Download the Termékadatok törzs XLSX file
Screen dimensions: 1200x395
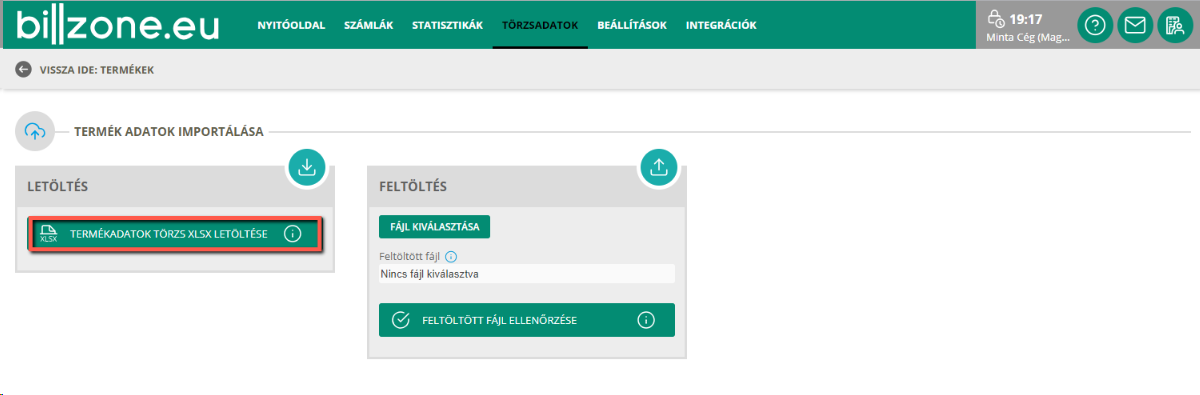coord(174,234)
